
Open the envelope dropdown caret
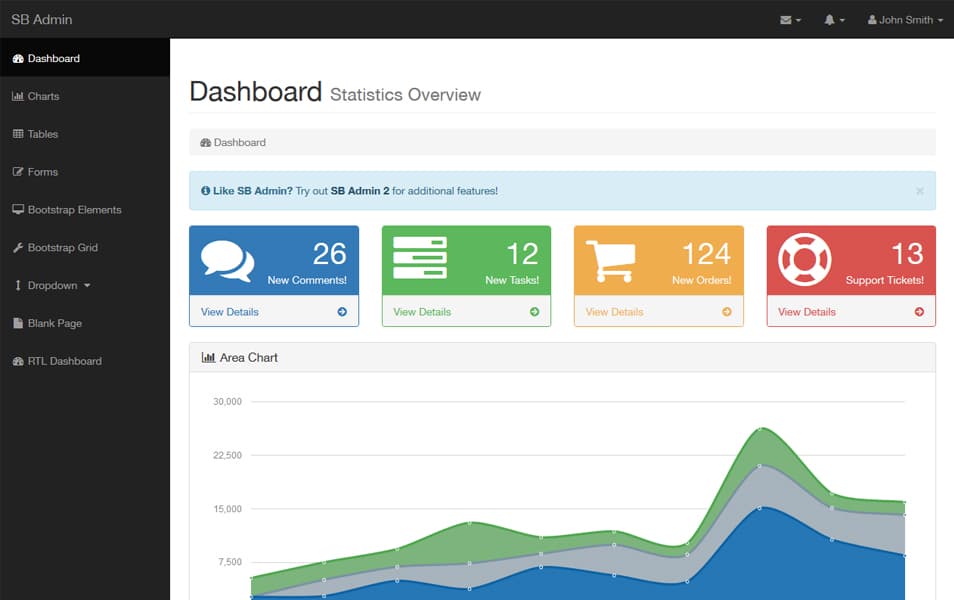click(x=799, y=19)
